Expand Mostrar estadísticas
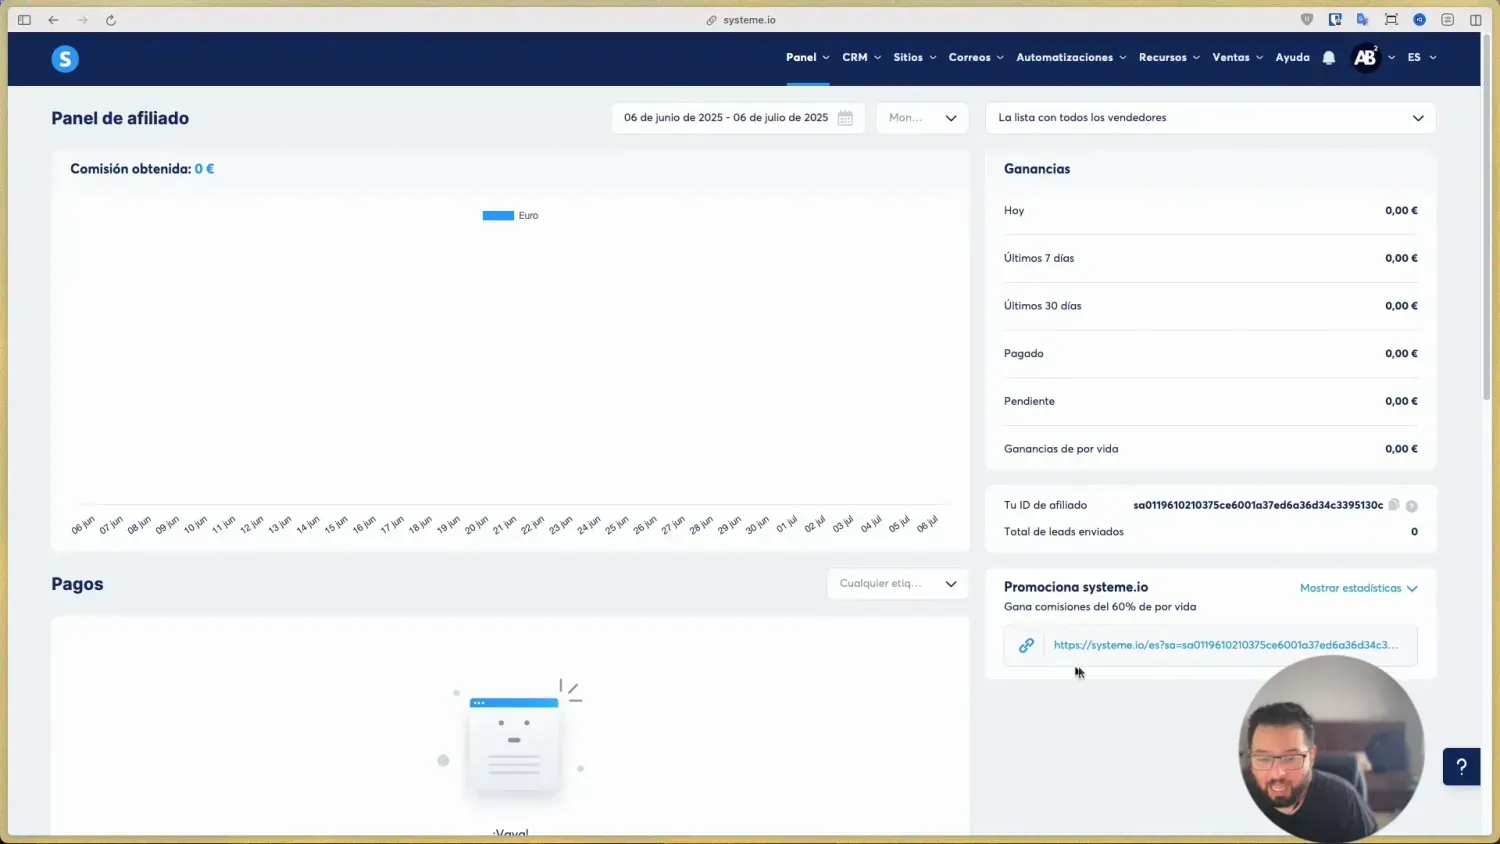 (1358, 588)
